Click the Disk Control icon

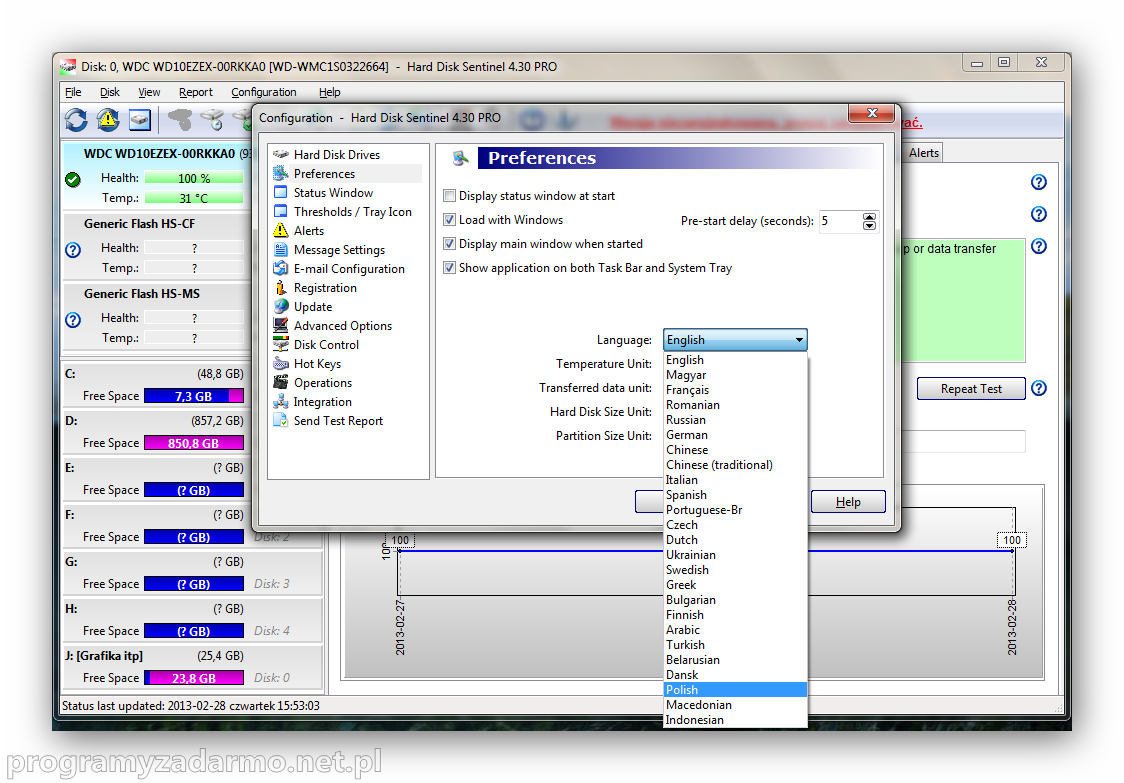tap(281, 344)
